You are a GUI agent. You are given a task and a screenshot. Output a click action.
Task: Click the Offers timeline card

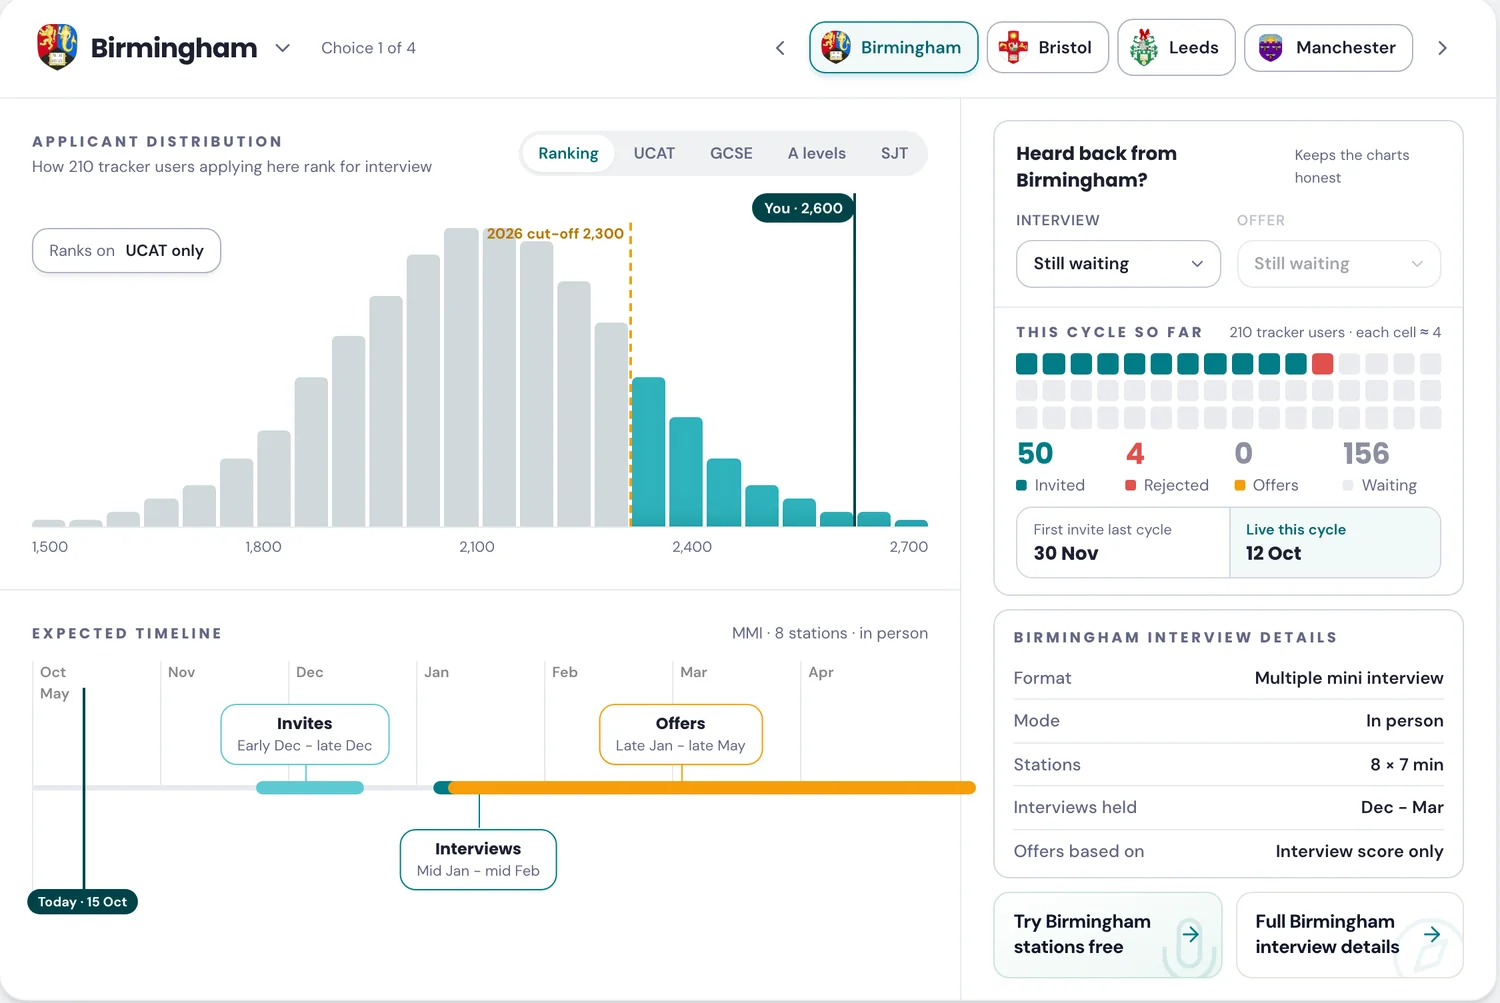681,734
